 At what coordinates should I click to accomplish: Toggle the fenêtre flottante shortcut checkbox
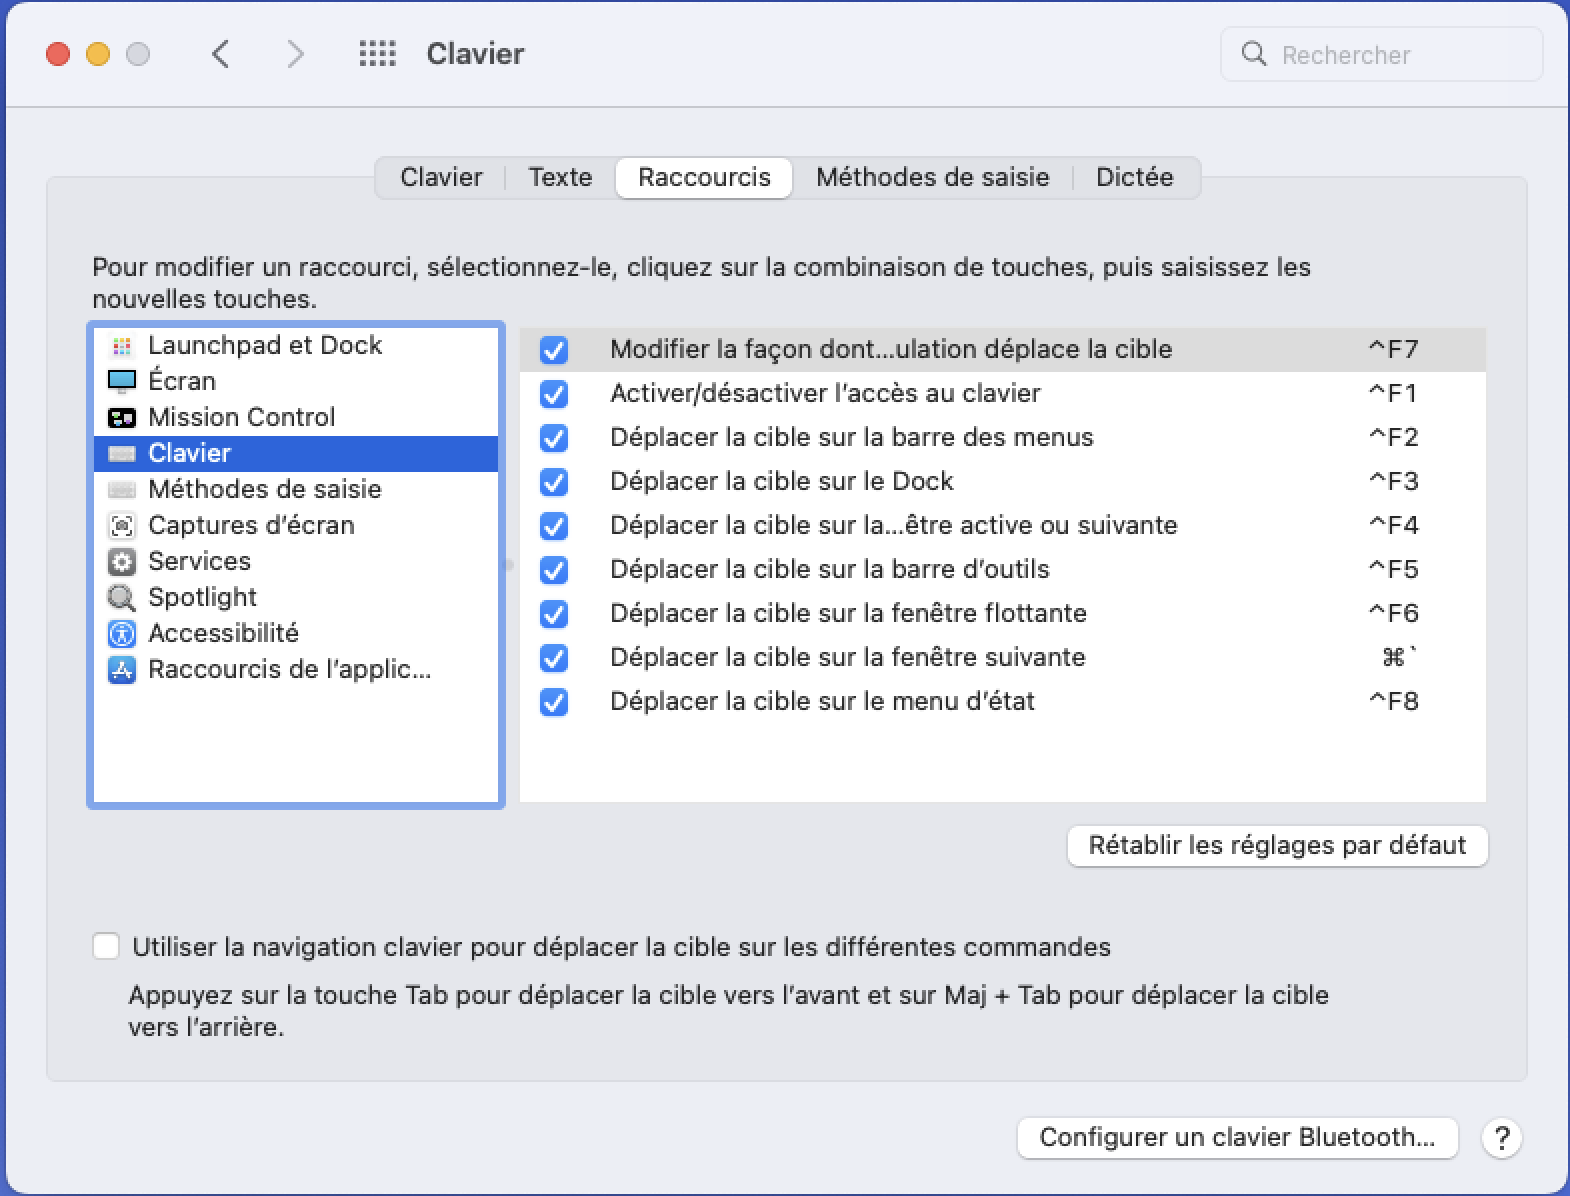click(x=554, y=614)
